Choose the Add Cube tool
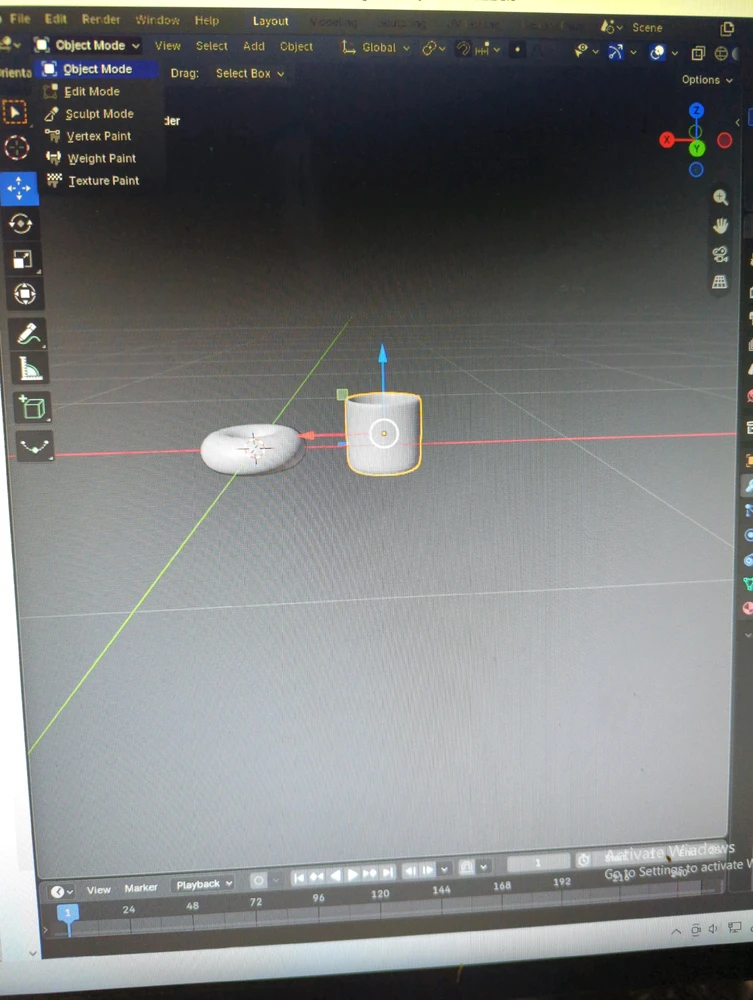753x1000 pixels. pyautogui.click(x=33, y=407)
